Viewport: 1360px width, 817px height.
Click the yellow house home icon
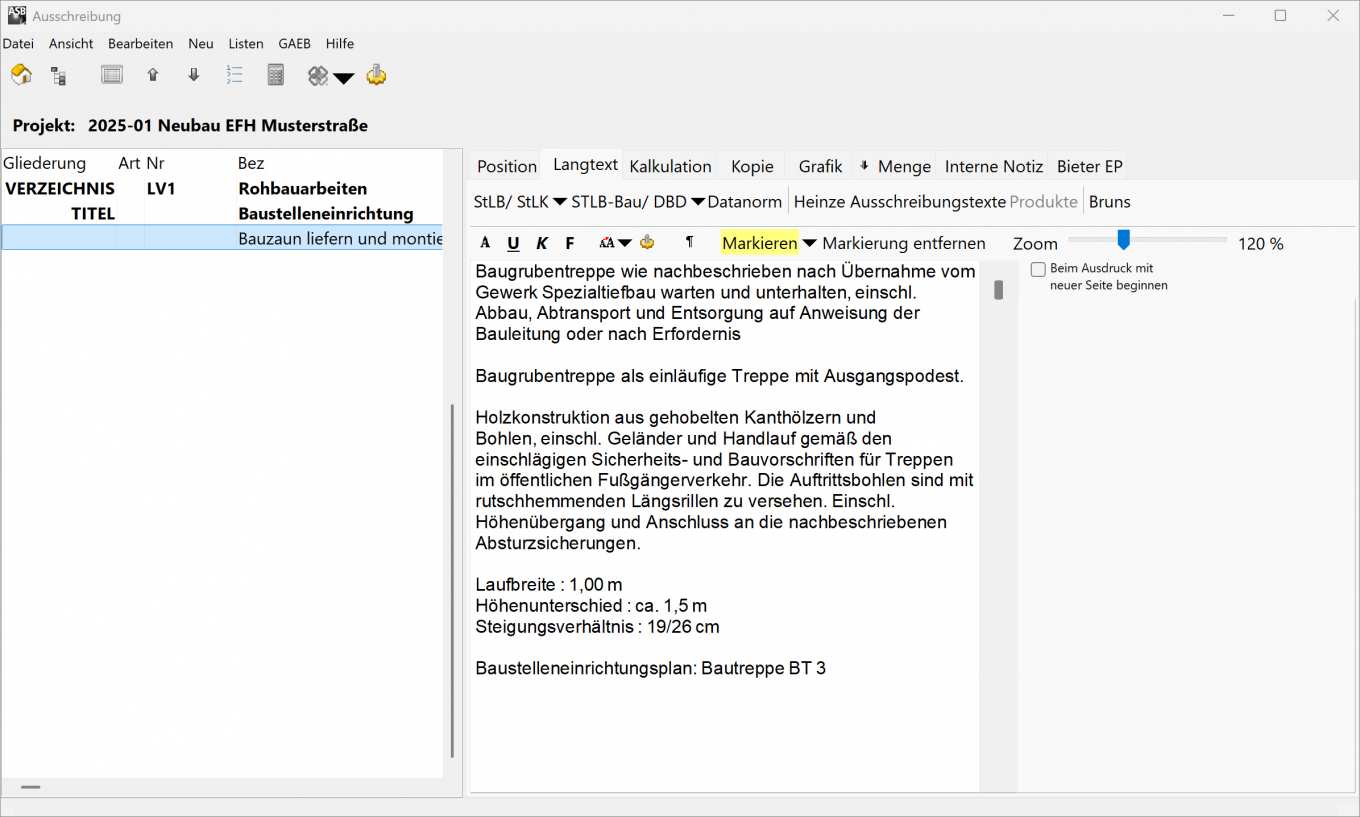click(x=21, y=75)
